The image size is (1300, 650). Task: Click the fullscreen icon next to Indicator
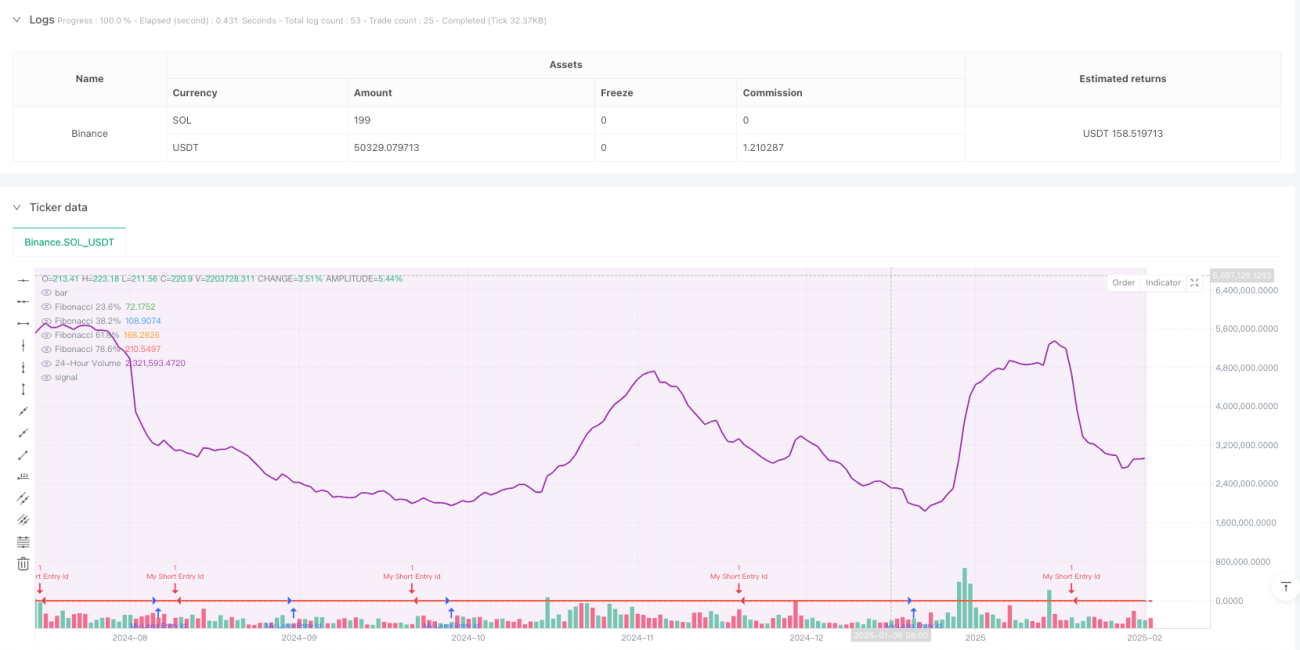point(1194,283)
